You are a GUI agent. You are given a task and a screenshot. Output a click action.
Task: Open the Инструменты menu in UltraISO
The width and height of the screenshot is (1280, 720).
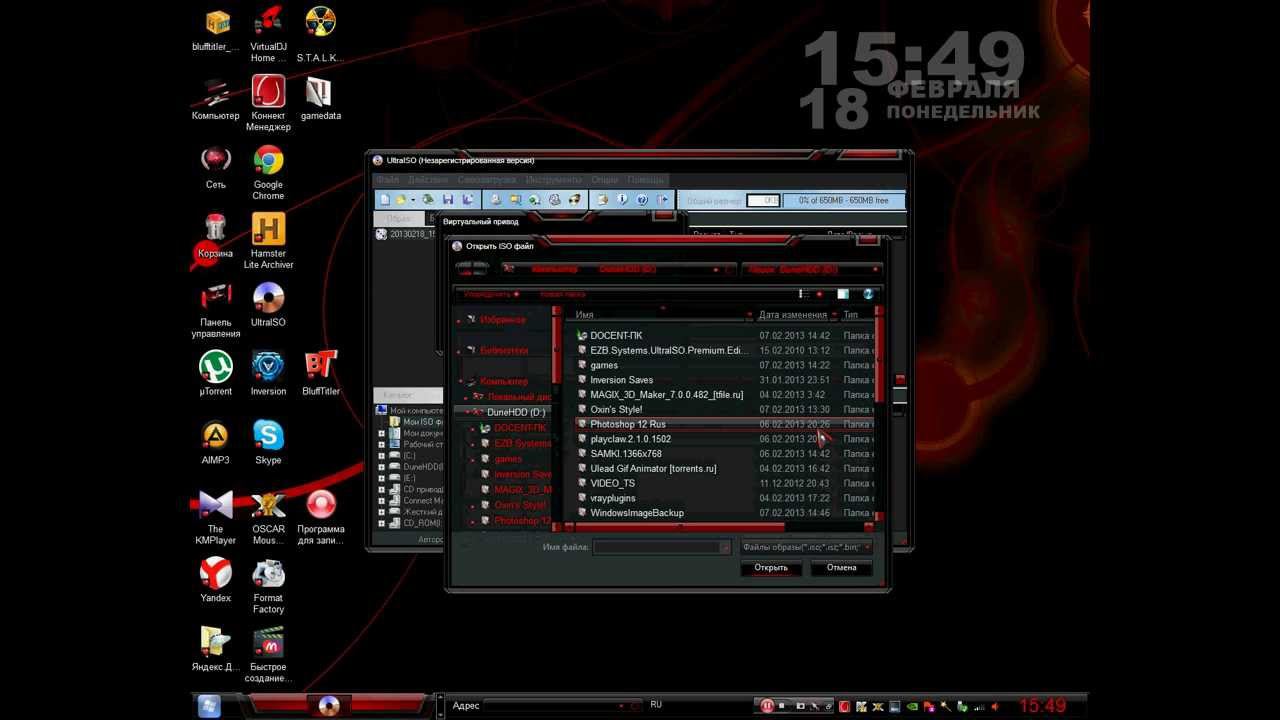pyautogui.click(x=554, y=180)
